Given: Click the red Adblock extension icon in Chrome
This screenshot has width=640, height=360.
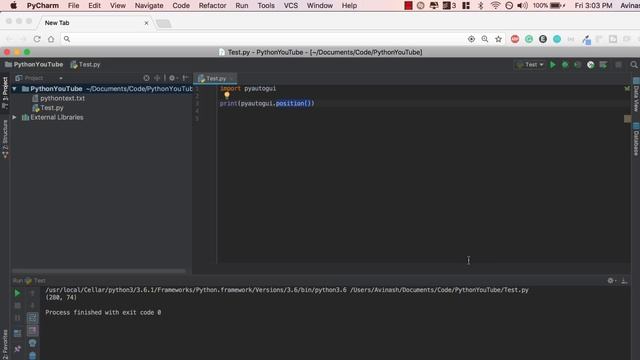Looking at the screenshot, I should (515, 39).
